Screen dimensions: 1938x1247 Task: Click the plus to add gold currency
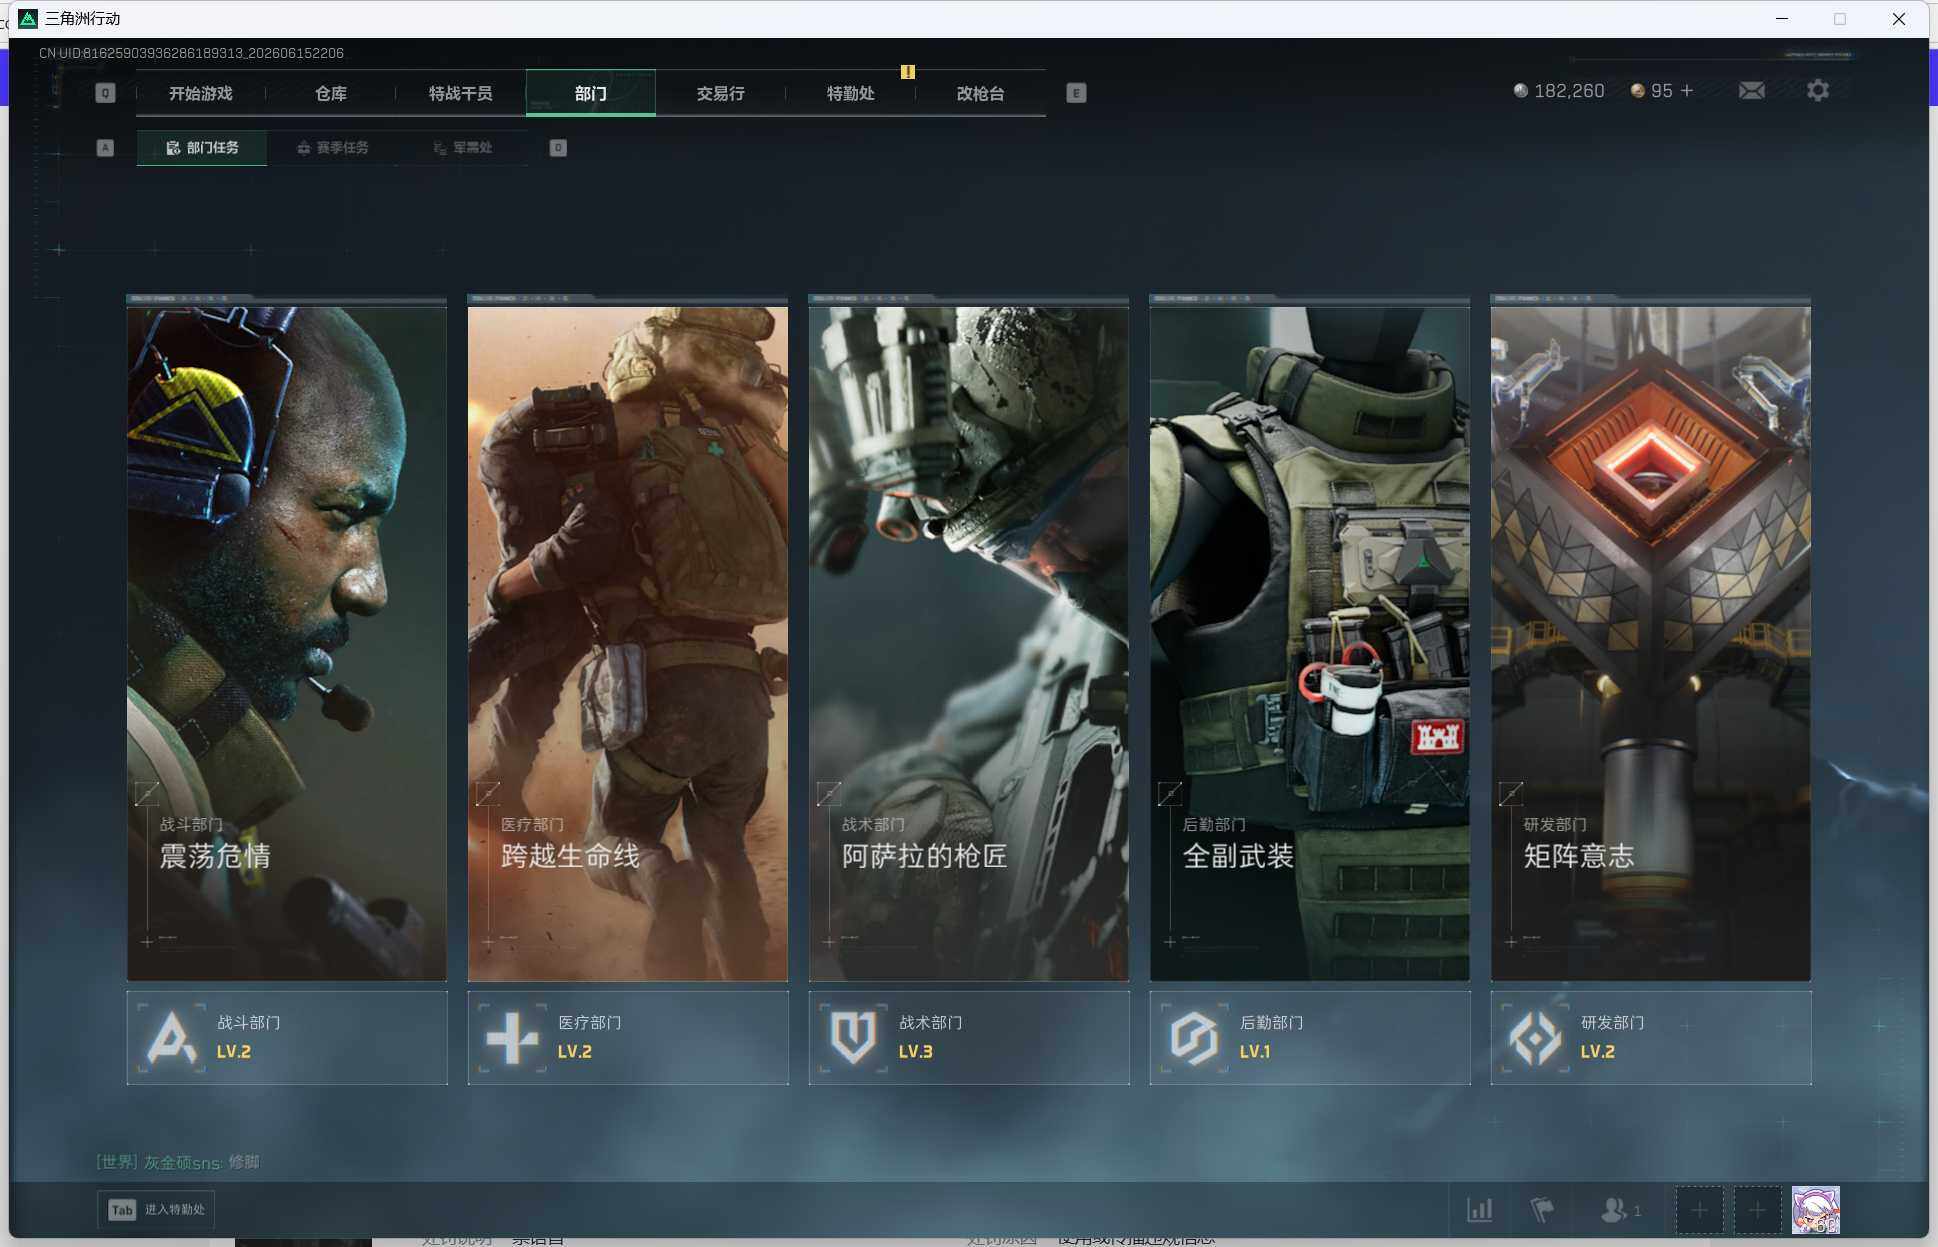tap(1687, 91)
